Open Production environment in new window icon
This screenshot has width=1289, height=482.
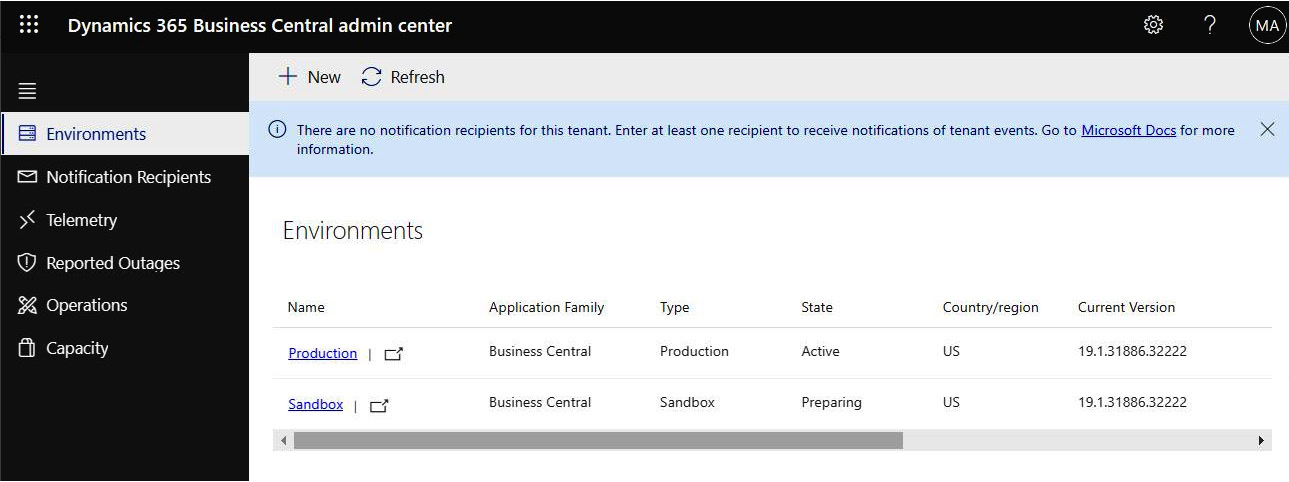click(x=393, y=353)
